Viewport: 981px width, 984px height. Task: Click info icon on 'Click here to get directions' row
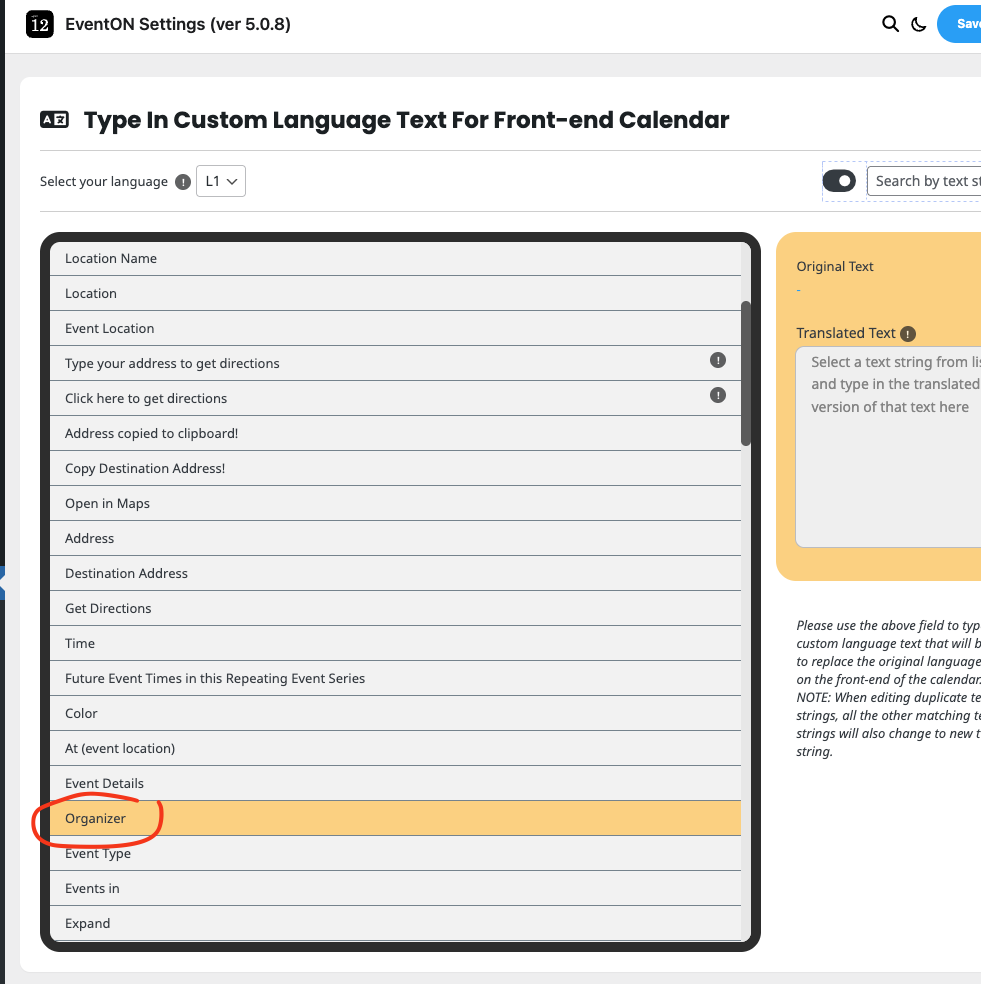click(x=717, y=395)
